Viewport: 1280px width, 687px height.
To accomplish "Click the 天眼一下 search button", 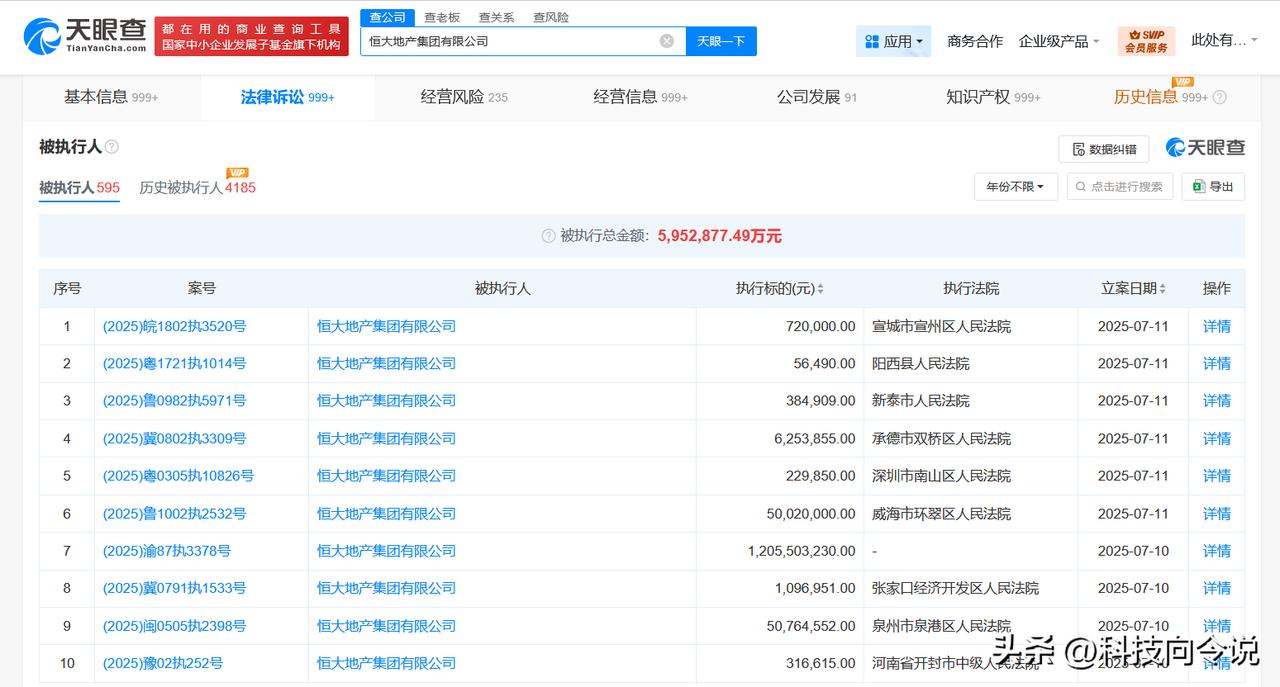I will click(x=721, y=41).
